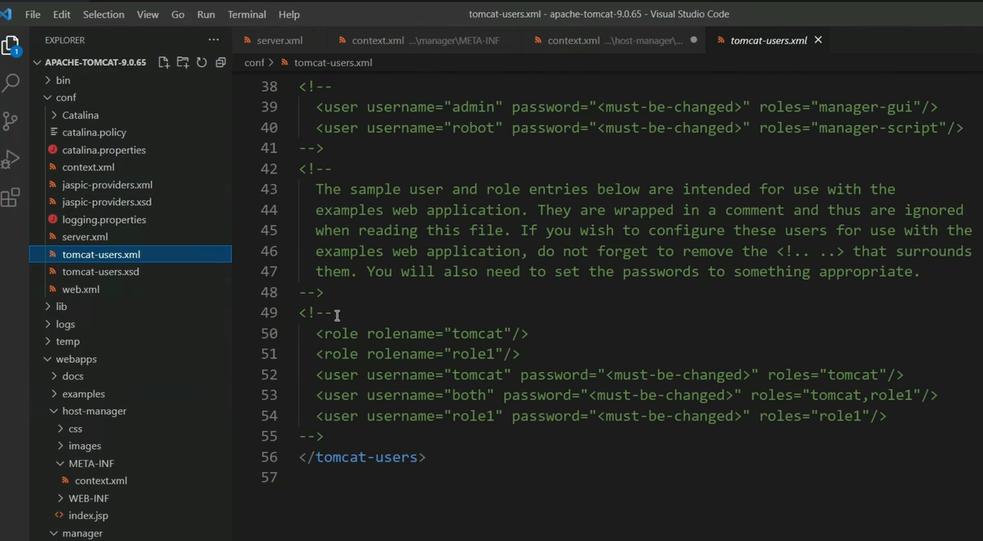Open the Selection menu
The height and width of the screenshot is (541, 983).
click(103, 14)
